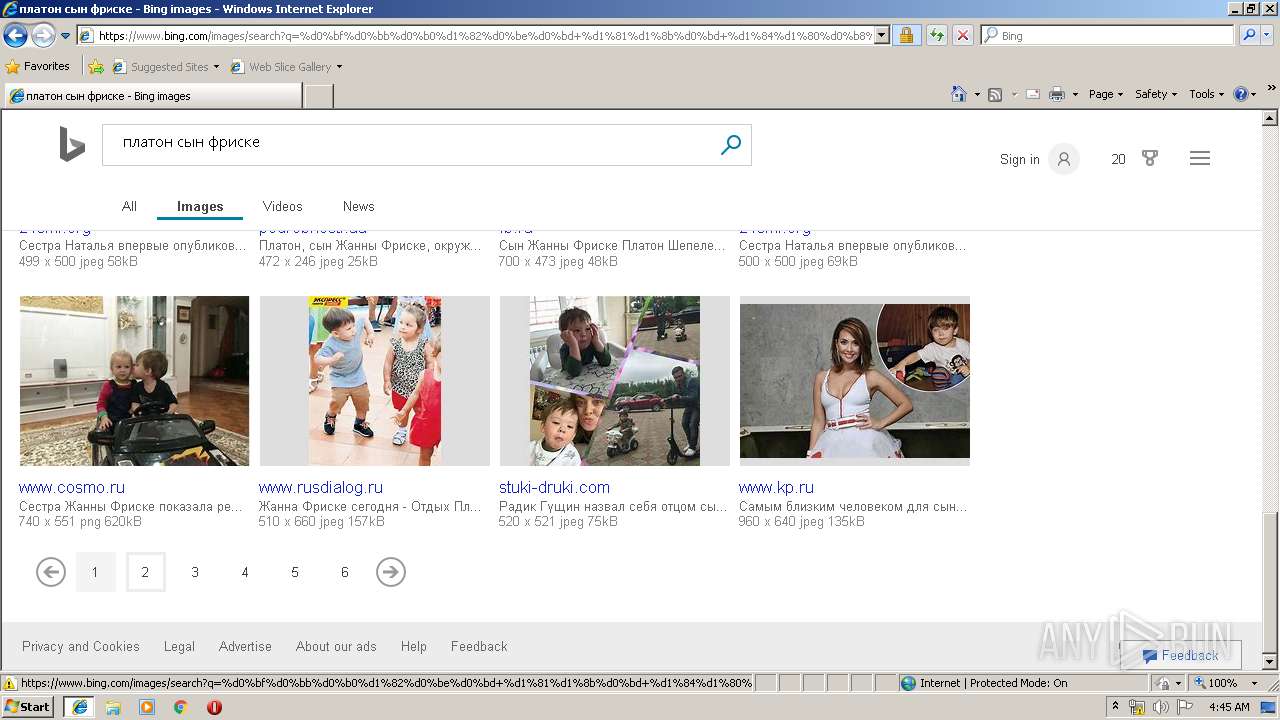This screenshot has height=720, width=1280.
Task: Open the Advertise footer link
Action: [245, 646]
